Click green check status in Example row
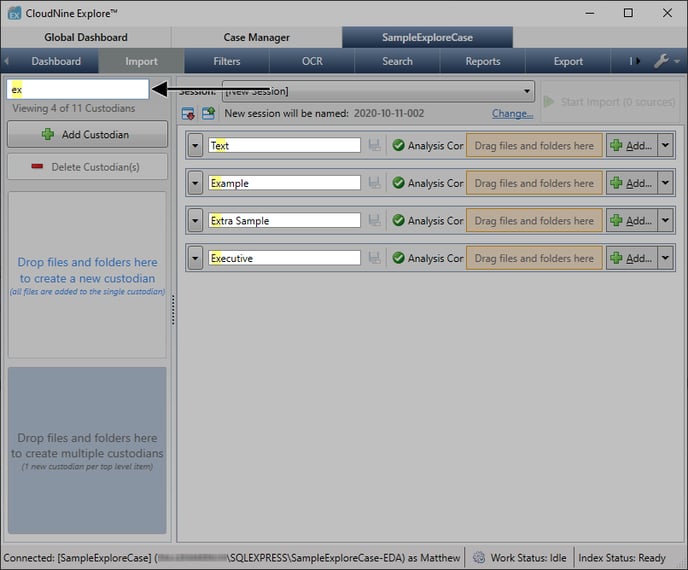The image size is (688, 570). click(398, 183)
